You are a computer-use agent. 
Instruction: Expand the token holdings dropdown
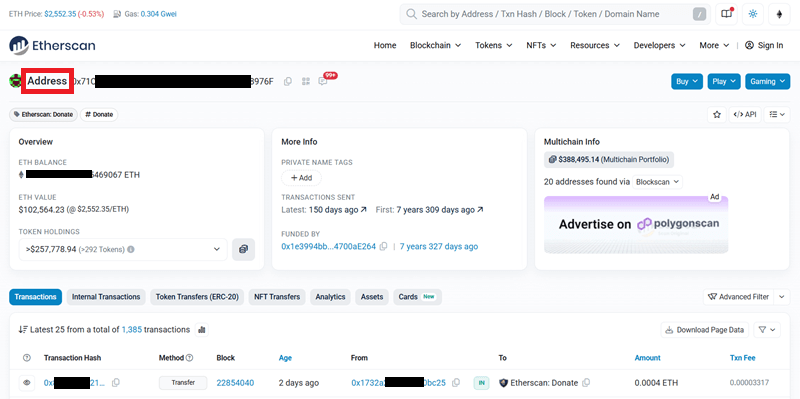123,250
